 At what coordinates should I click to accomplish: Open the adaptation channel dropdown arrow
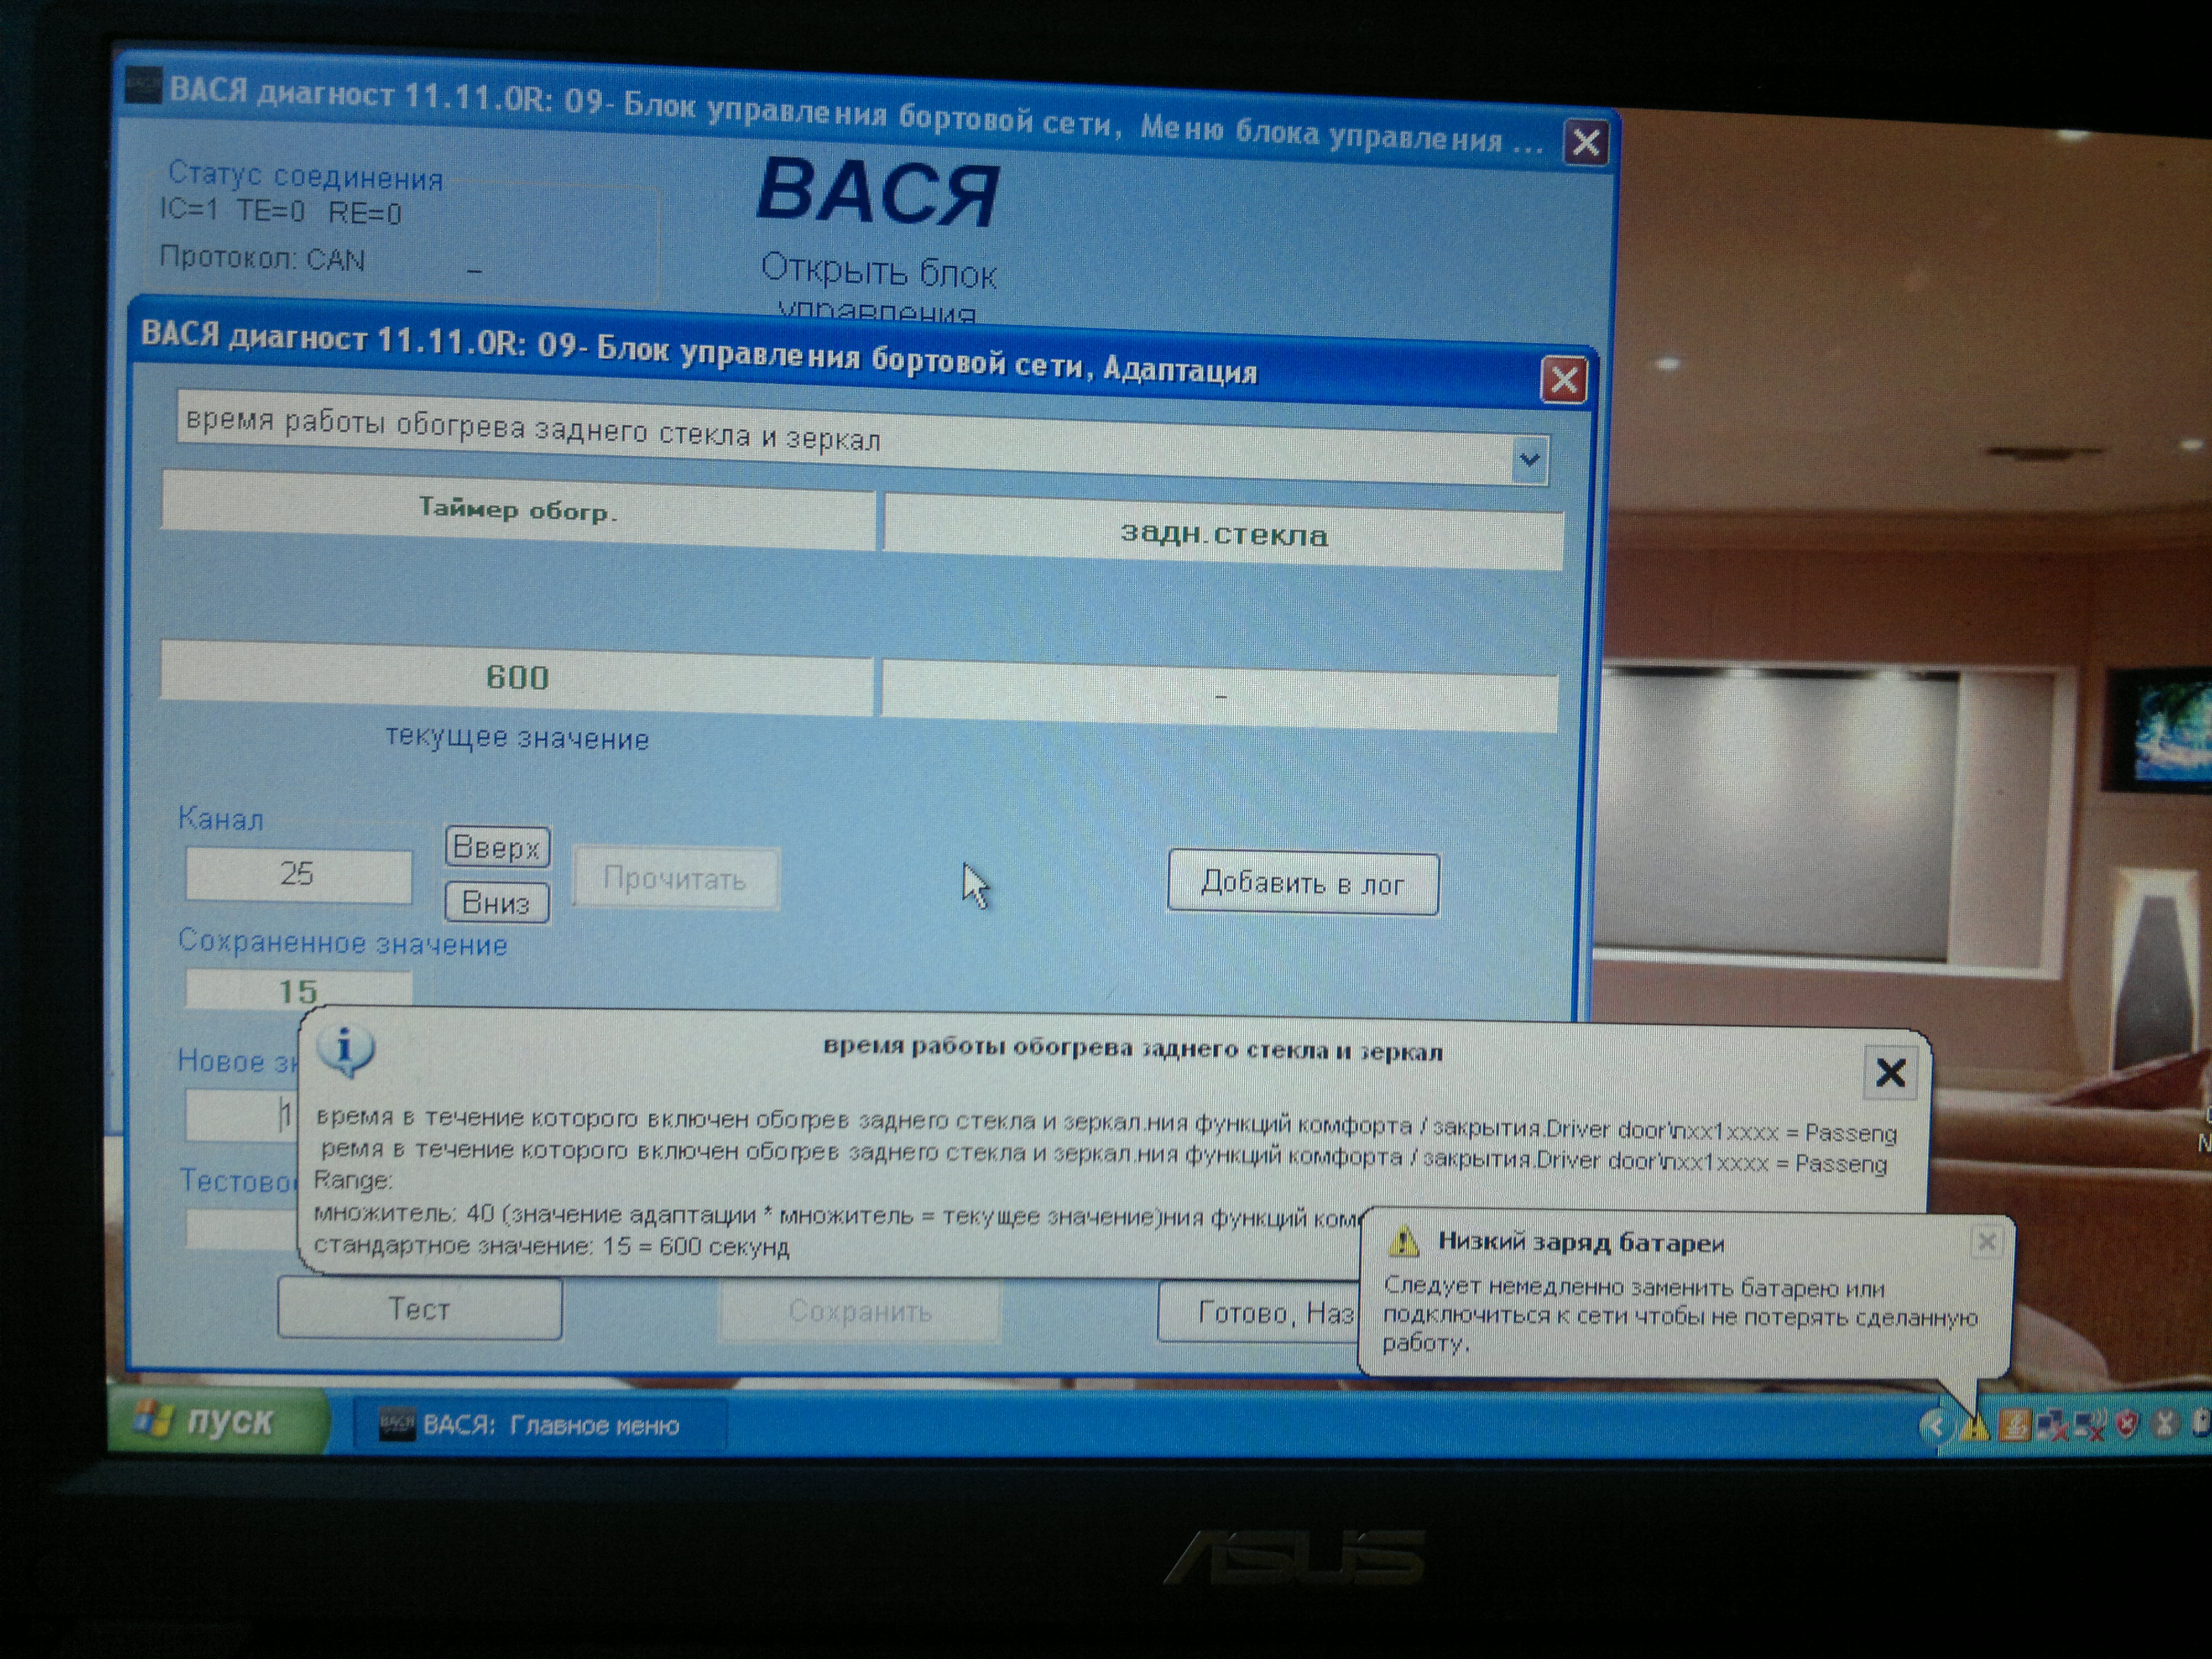point(1529,460)
